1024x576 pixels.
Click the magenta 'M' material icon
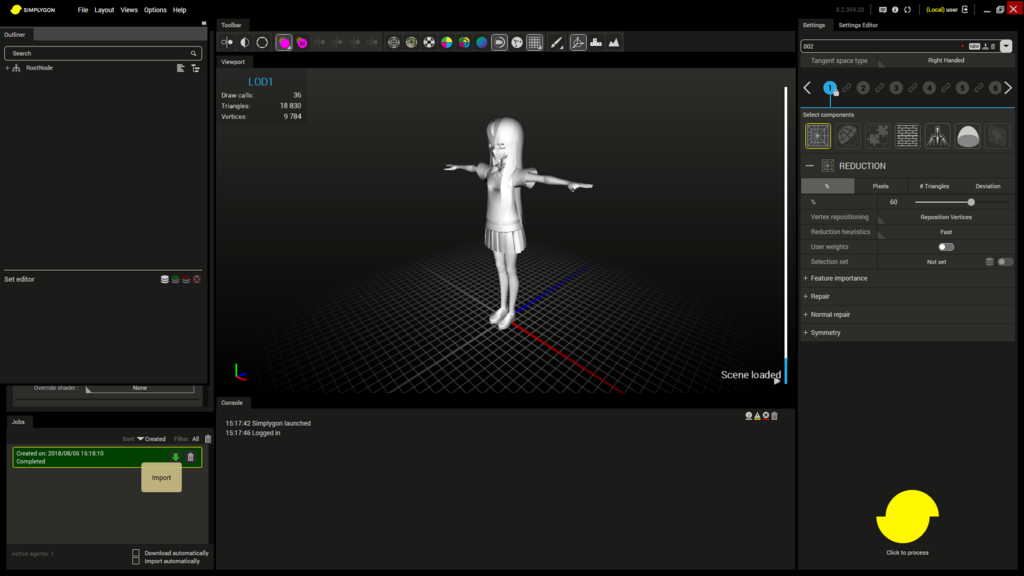pyautogui.click(x=302, y=42)
